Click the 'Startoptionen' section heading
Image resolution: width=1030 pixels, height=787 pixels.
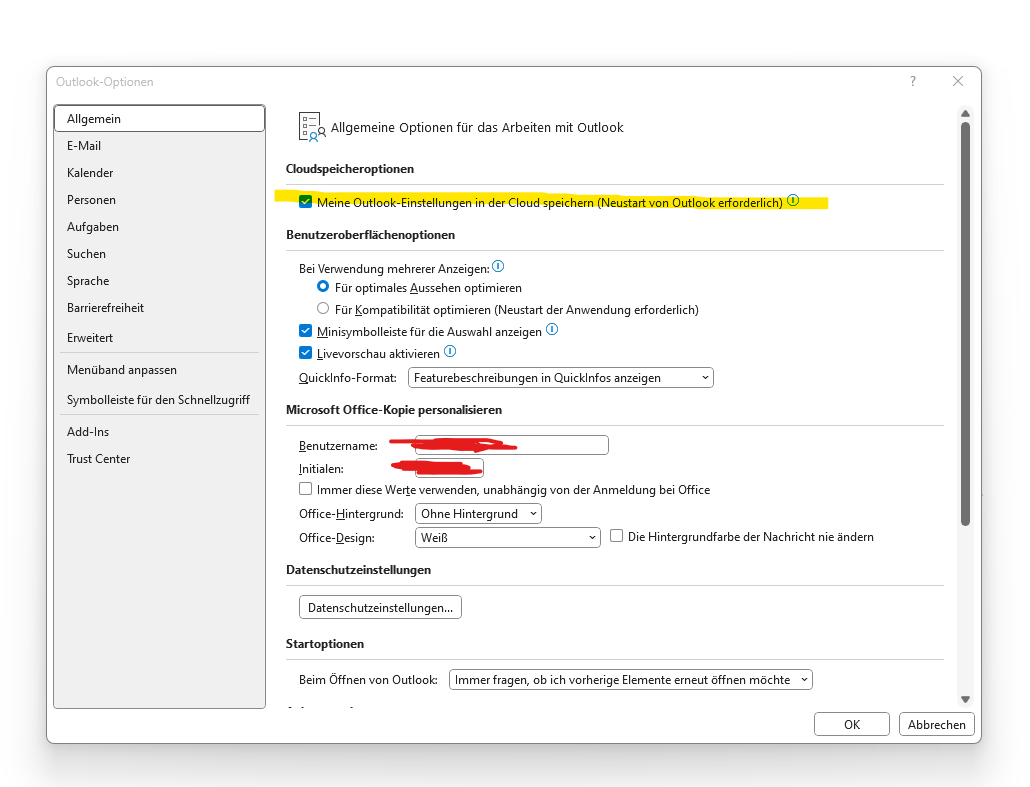coord(325,644)
